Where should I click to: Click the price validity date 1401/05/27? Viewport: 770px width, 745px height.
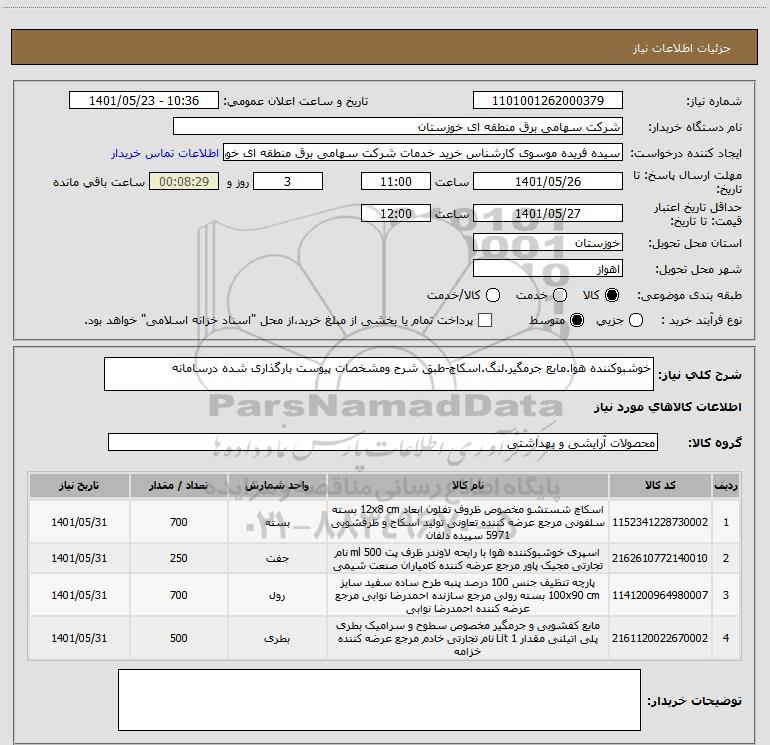547,214
